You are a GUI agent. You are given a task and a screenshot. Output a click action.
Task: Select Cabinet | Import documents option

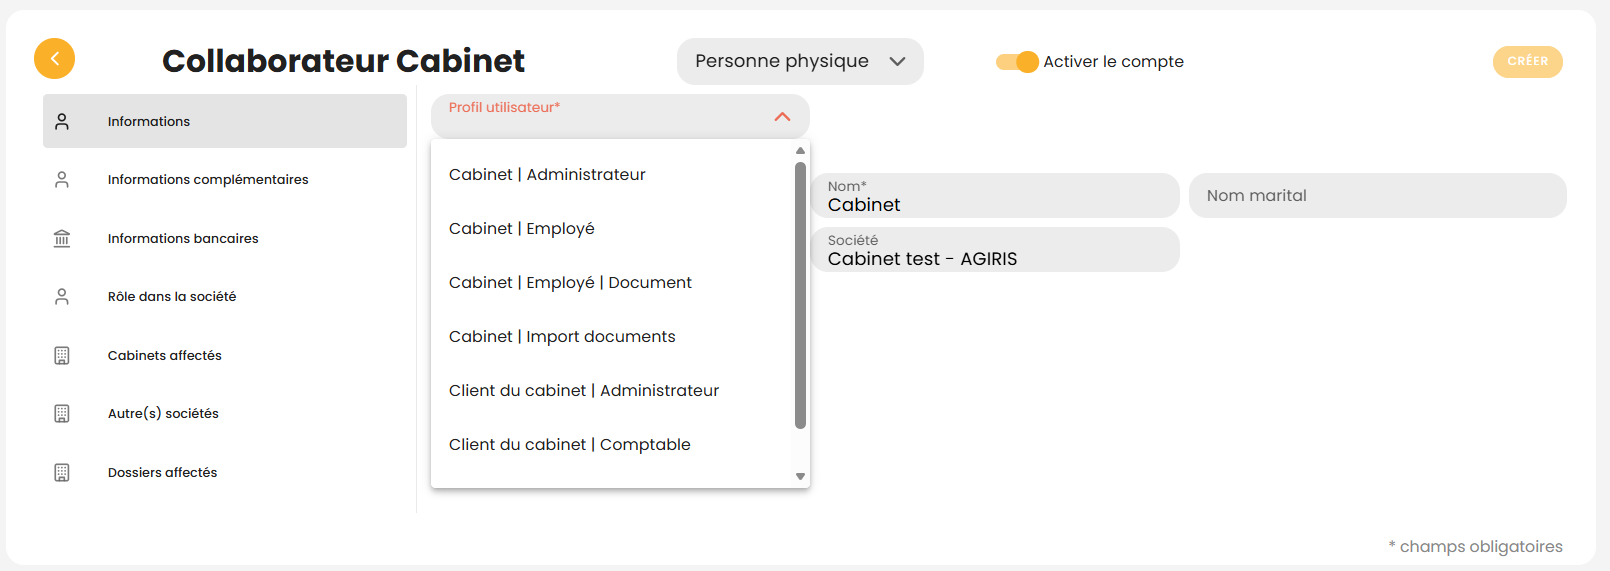(562, 337)
